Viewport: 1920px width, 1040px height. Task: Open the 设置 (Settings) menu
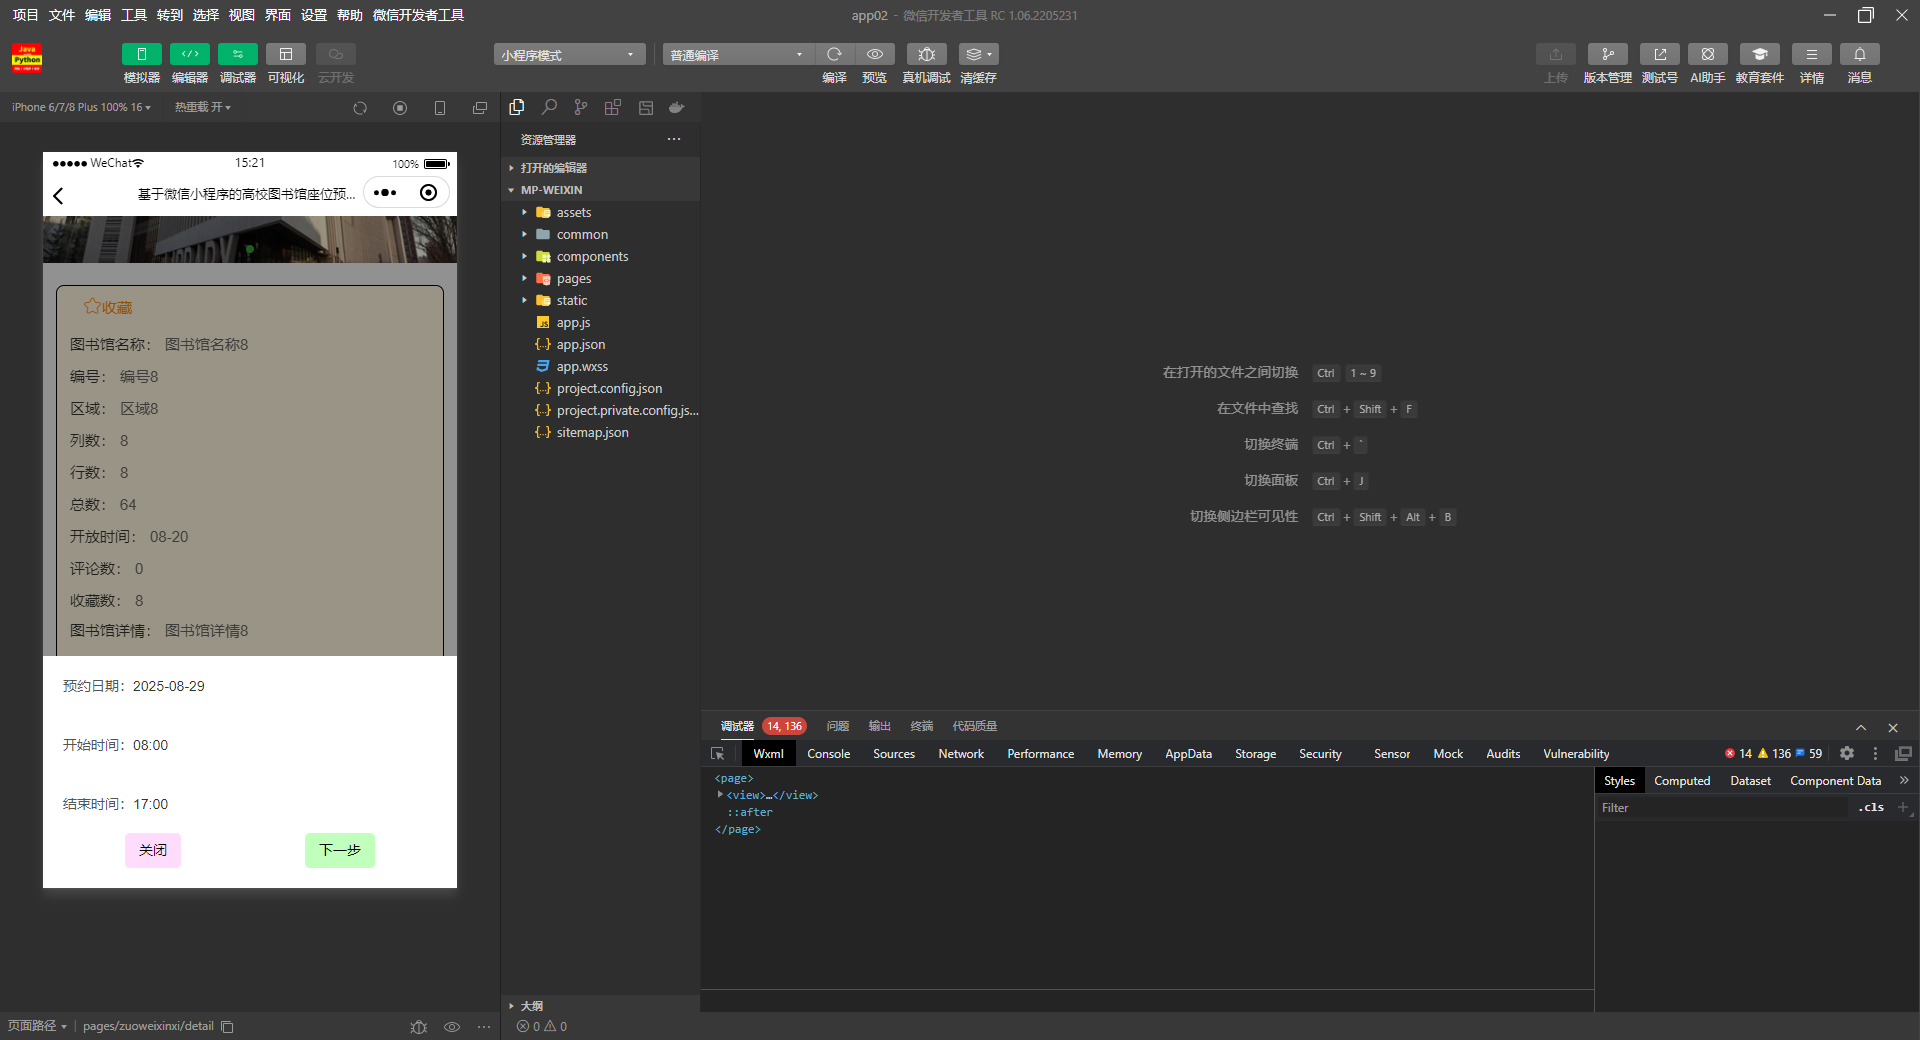(314, 15)
